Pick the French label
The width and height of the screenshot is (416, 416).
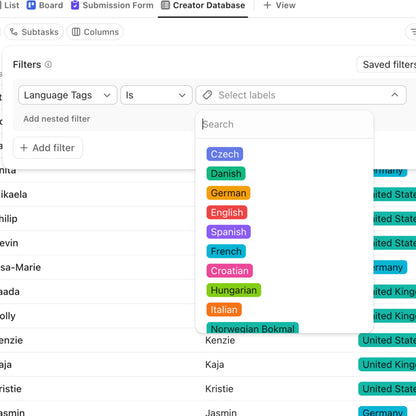226,251
